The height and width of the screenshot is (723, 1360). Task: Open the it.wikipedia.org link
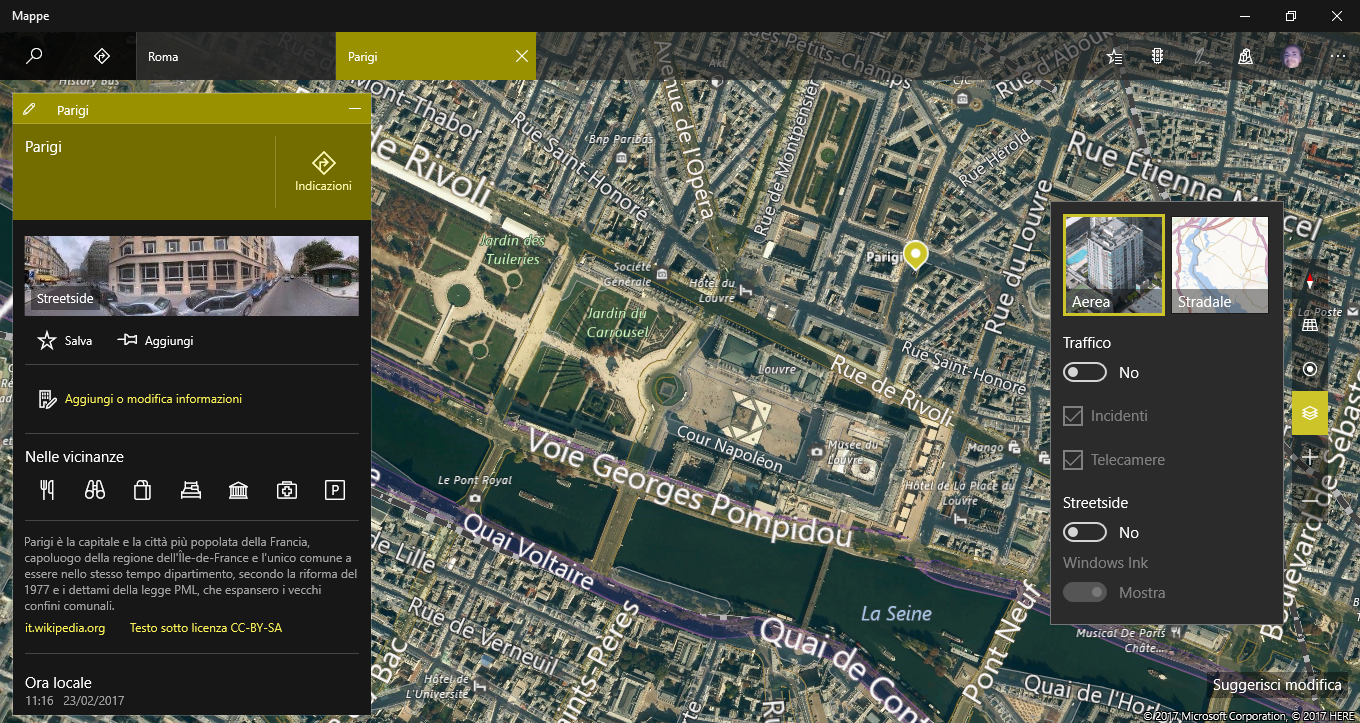click(65, 628)
